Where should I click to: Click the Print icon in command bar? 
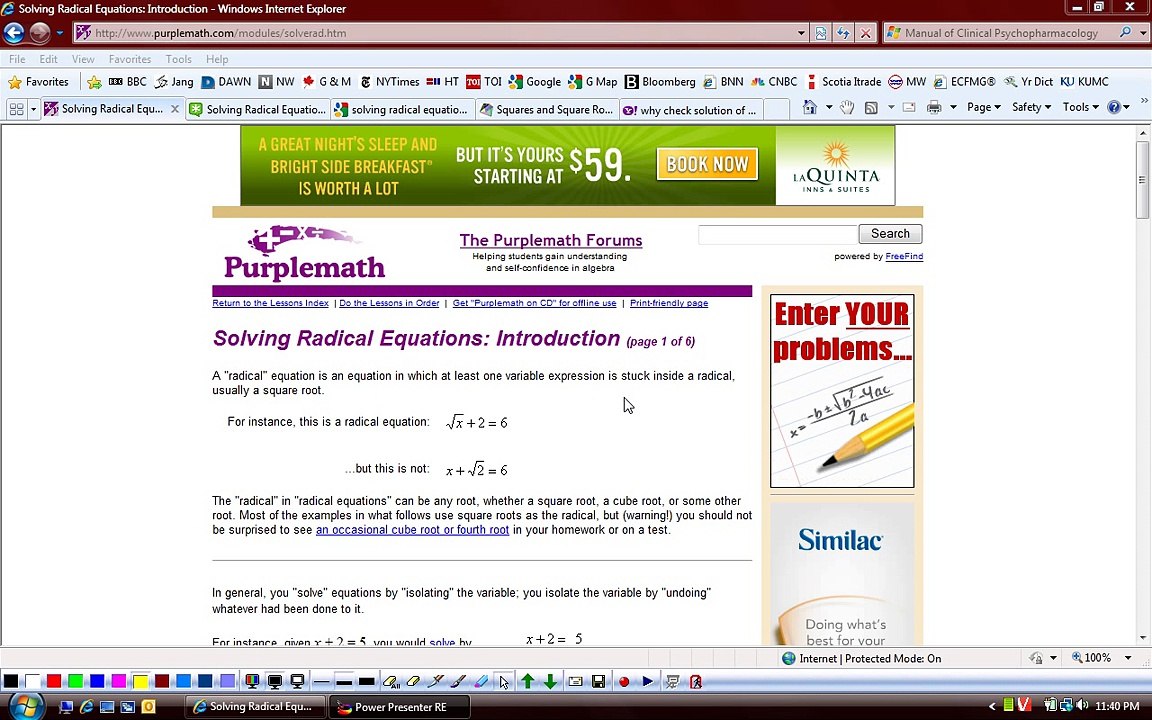pyautogui.click(x=934, y=107)
